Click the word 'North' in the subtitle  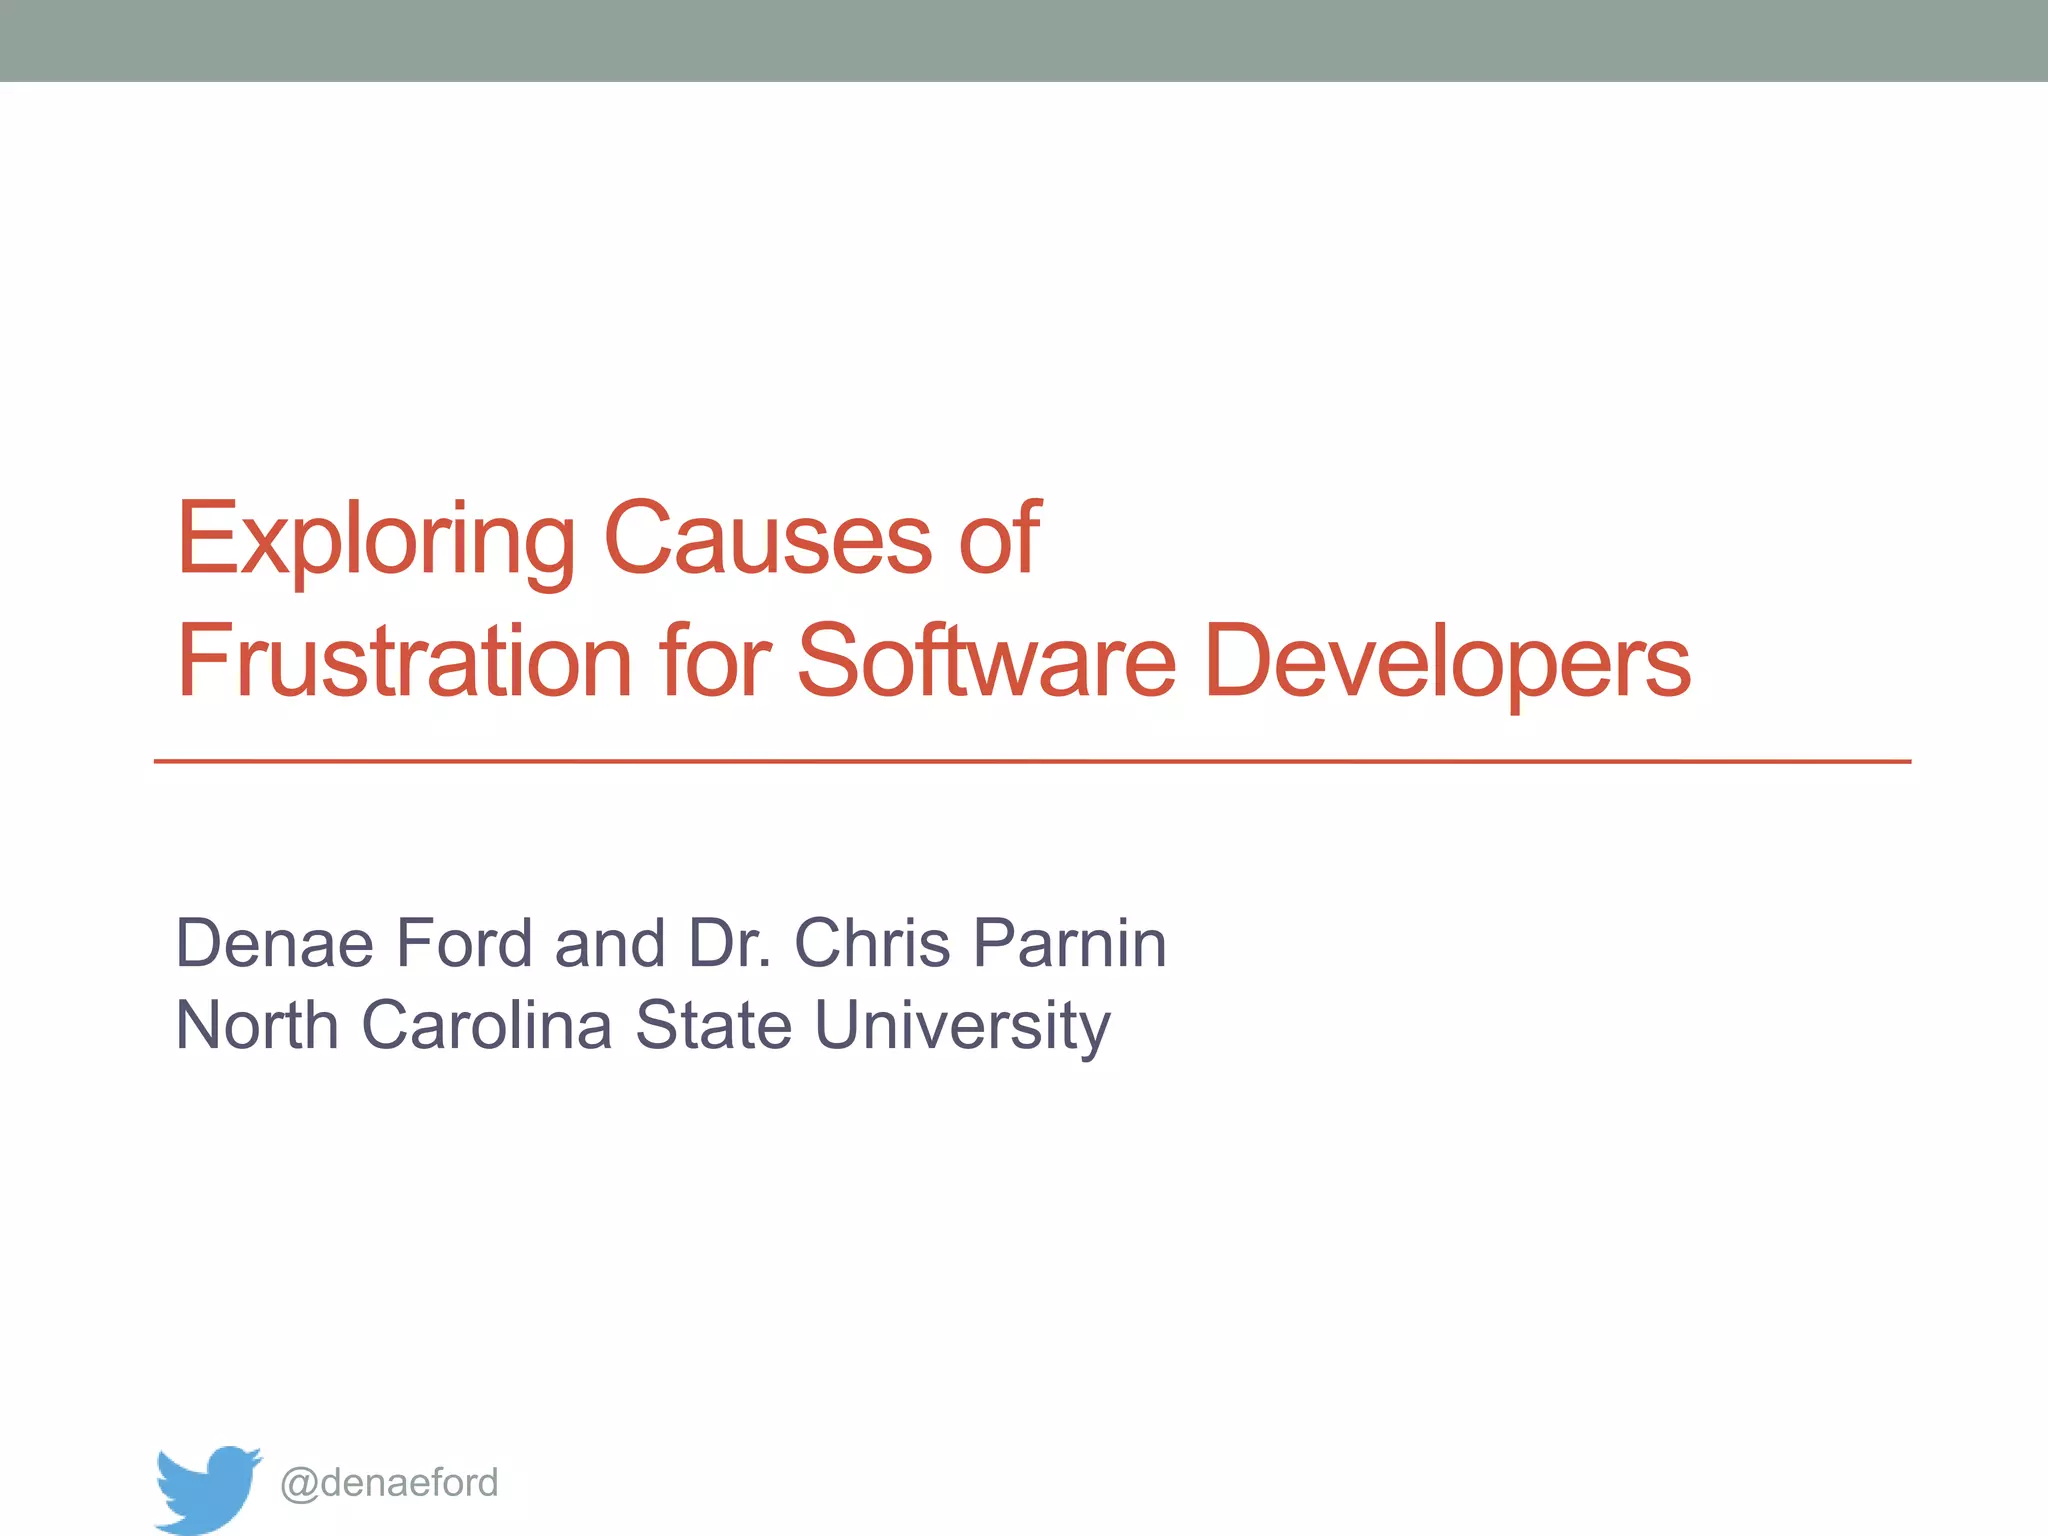(257, 1025)
